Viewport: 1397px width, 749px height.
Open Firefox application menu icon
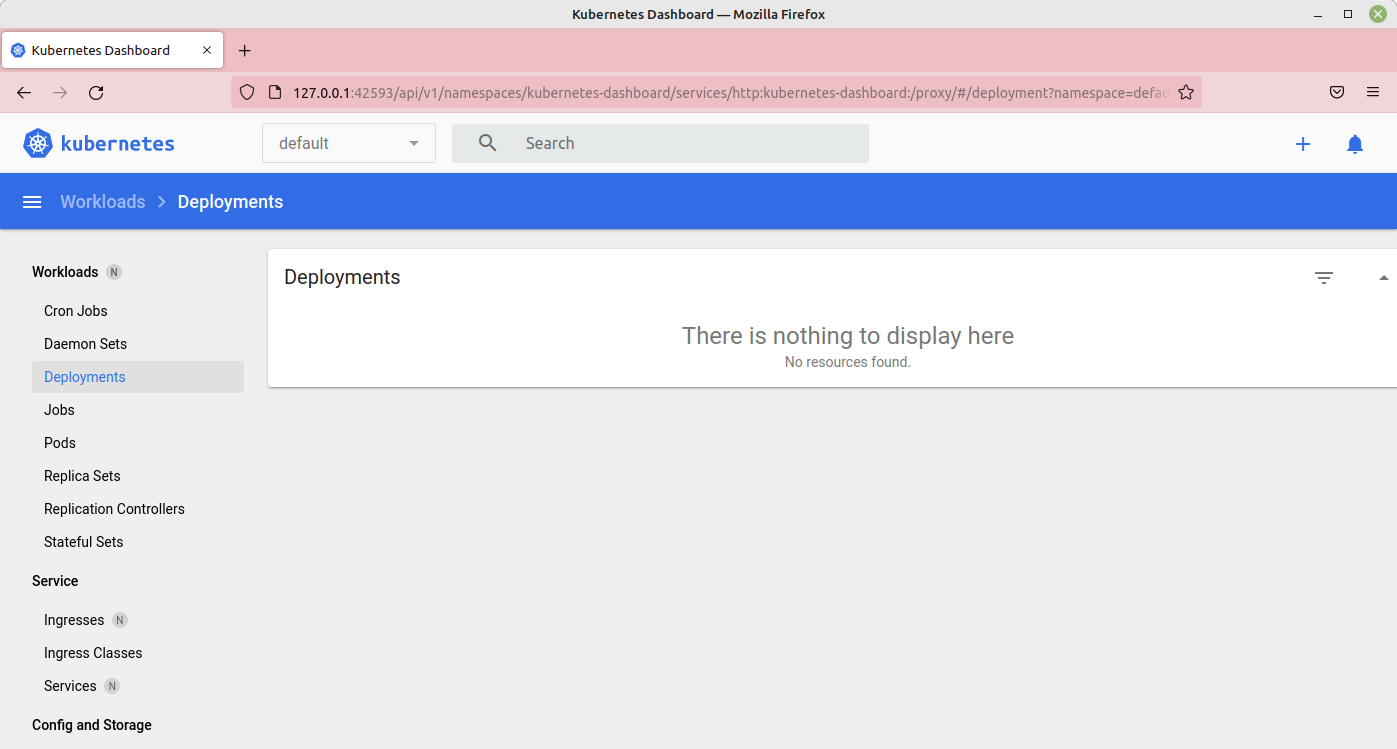(x=1373, y=93)
